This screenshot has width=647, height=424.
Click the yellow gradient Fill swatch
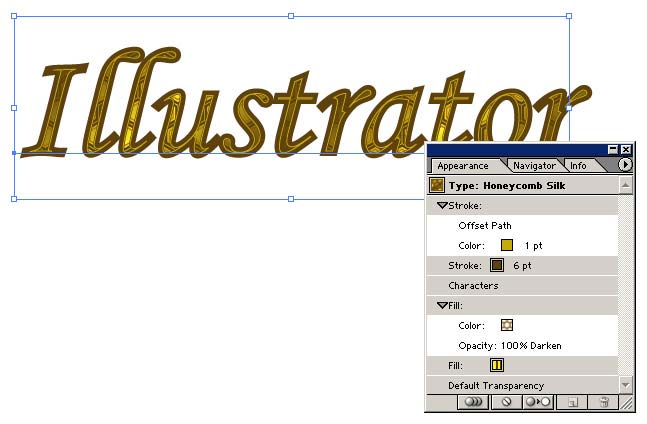[x=497, y=365]
